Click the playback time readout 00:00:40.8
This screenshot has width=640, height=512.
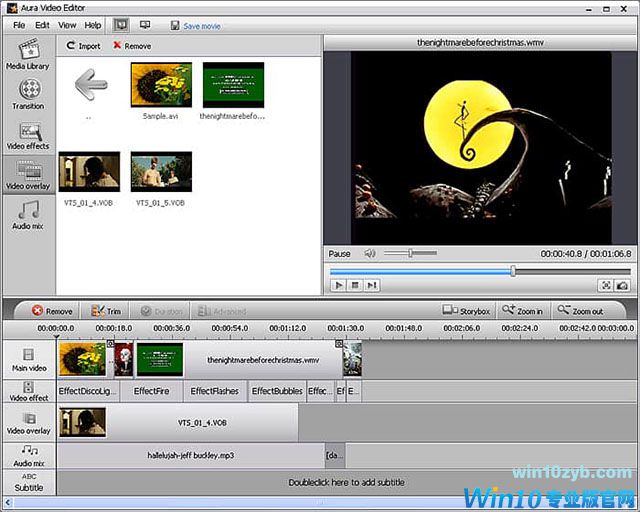click(x=561, y=254)
